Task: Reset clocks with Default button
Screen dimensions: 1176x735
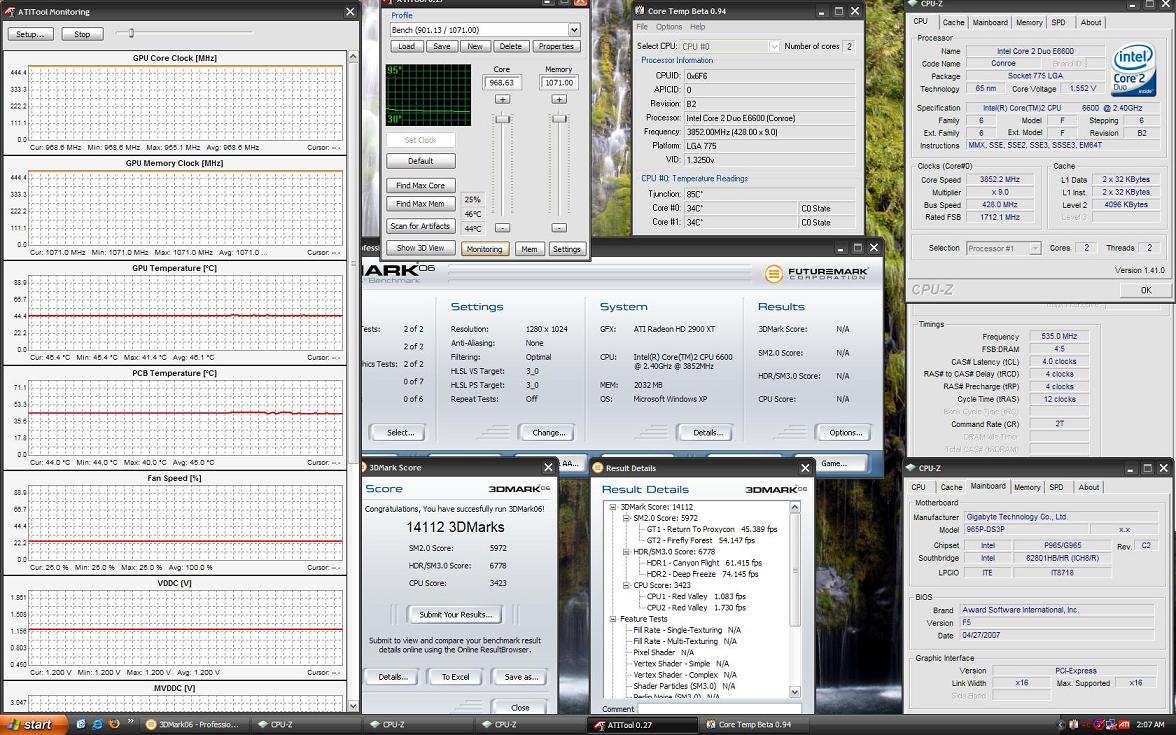Action: (x=421, y=161)
